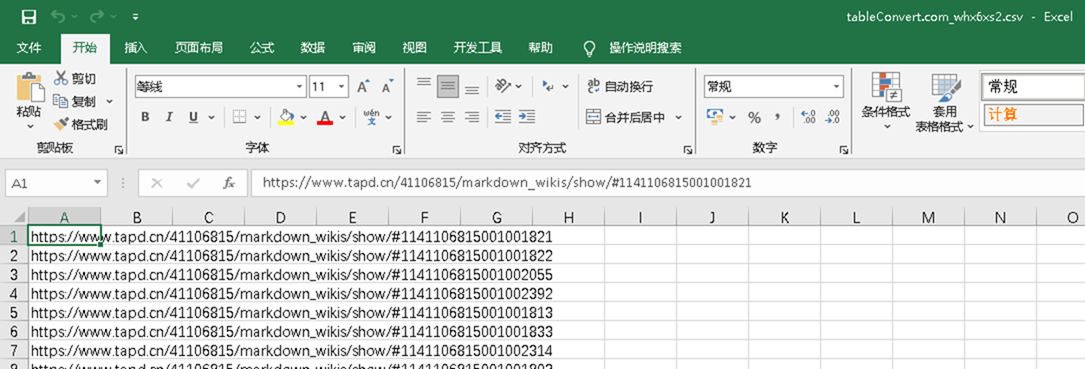Redo the last action

pos(98,17)
